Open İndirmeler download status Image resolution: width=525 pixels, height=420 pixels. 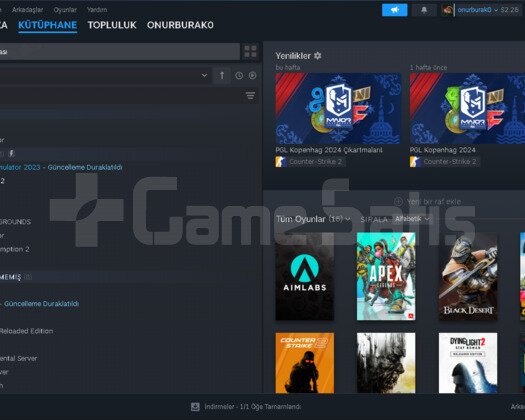tap(253, 407)
